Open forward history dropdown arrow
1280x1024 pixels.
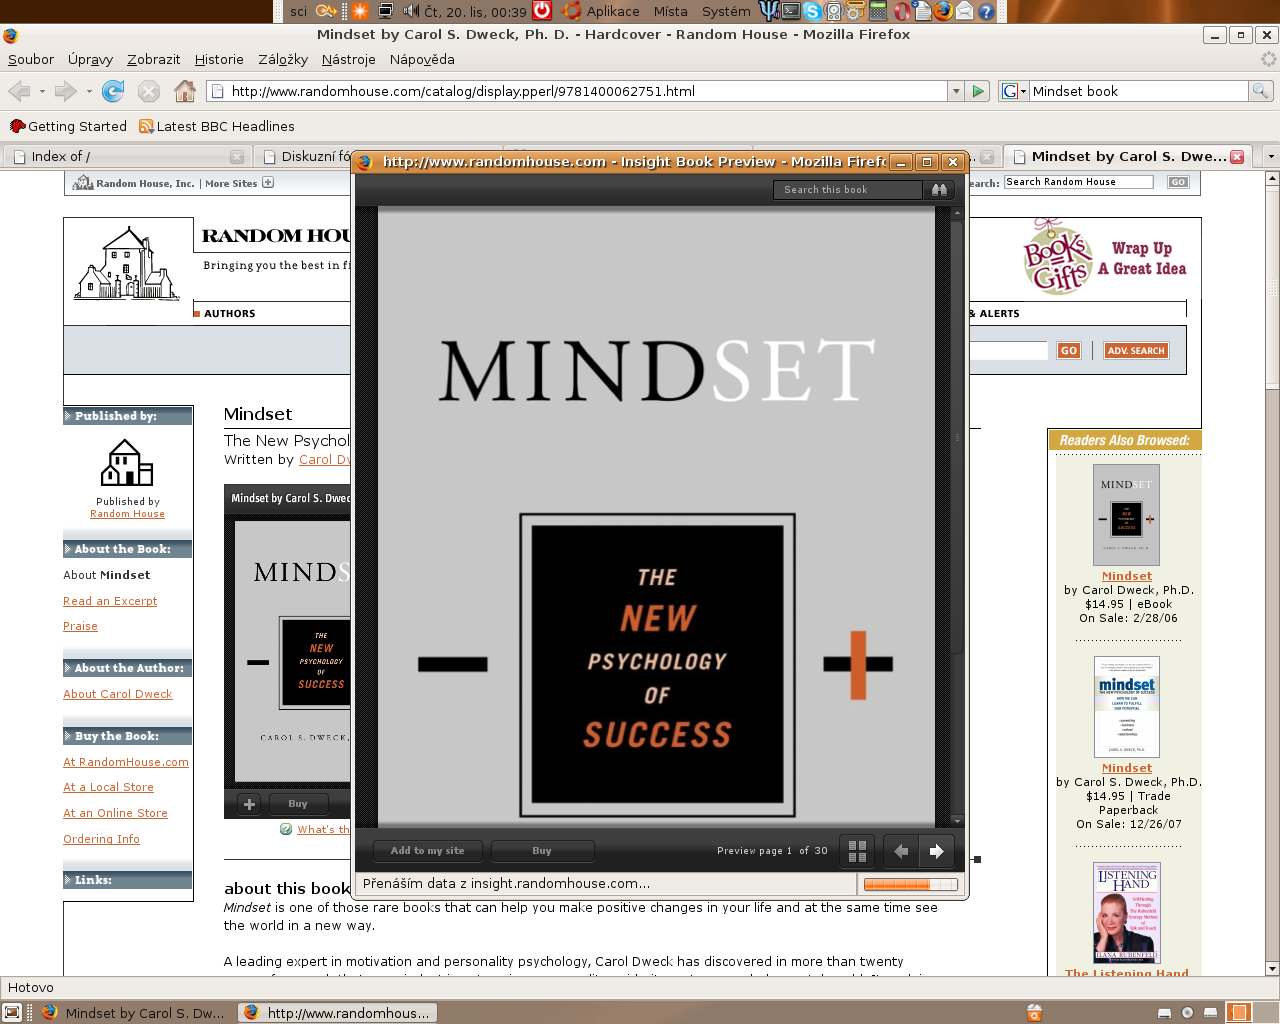pos(89,91)
